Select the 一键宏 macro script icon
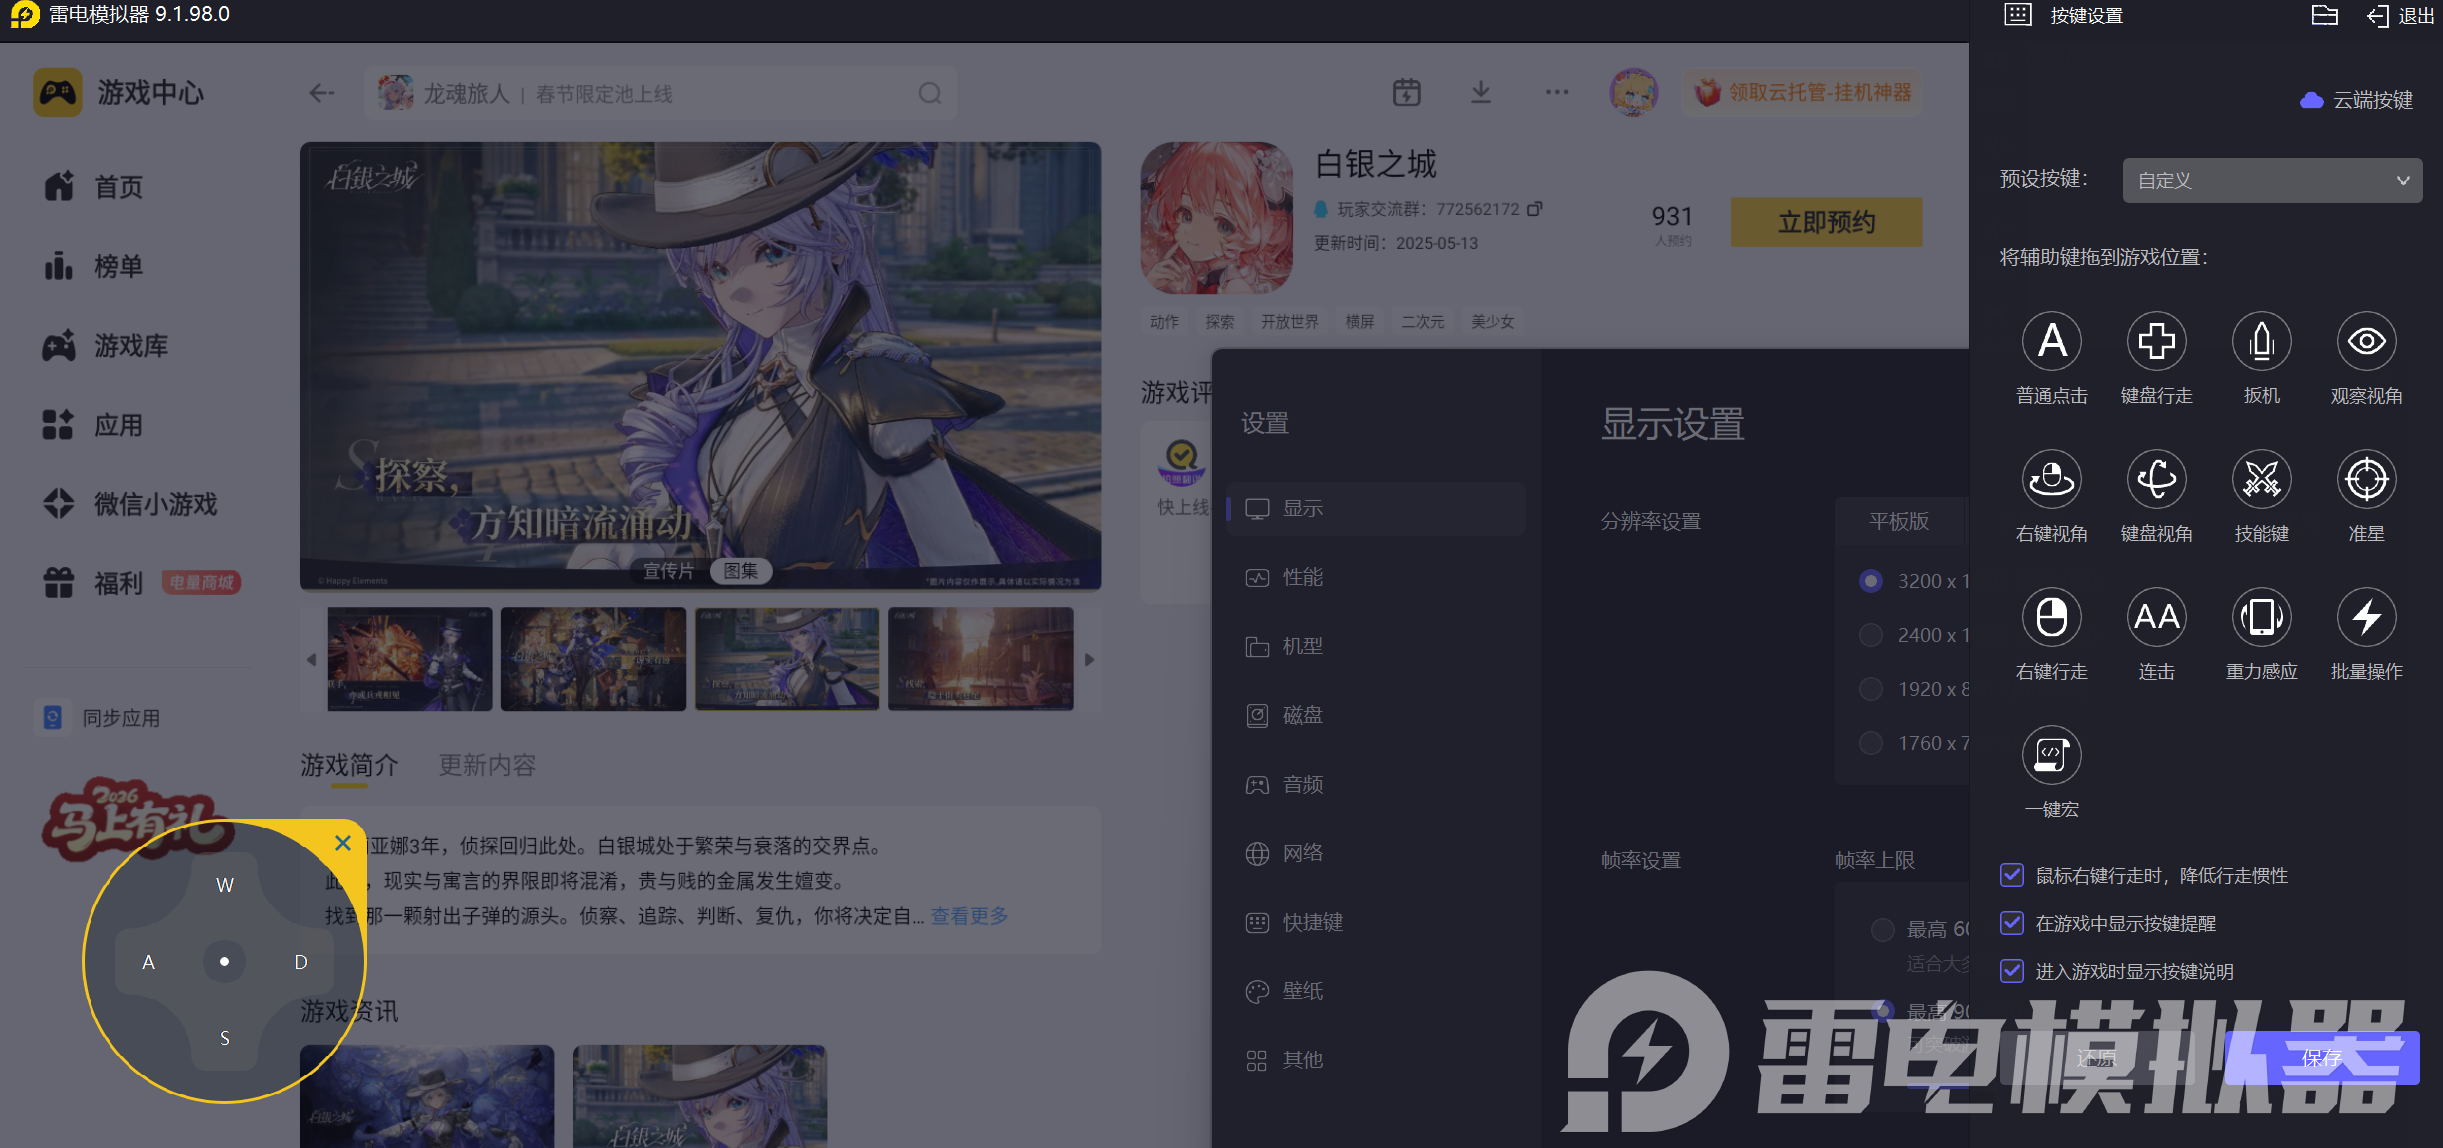Image resolution: width=2443 pixels, height=1148 pixels. (2051, 755)
